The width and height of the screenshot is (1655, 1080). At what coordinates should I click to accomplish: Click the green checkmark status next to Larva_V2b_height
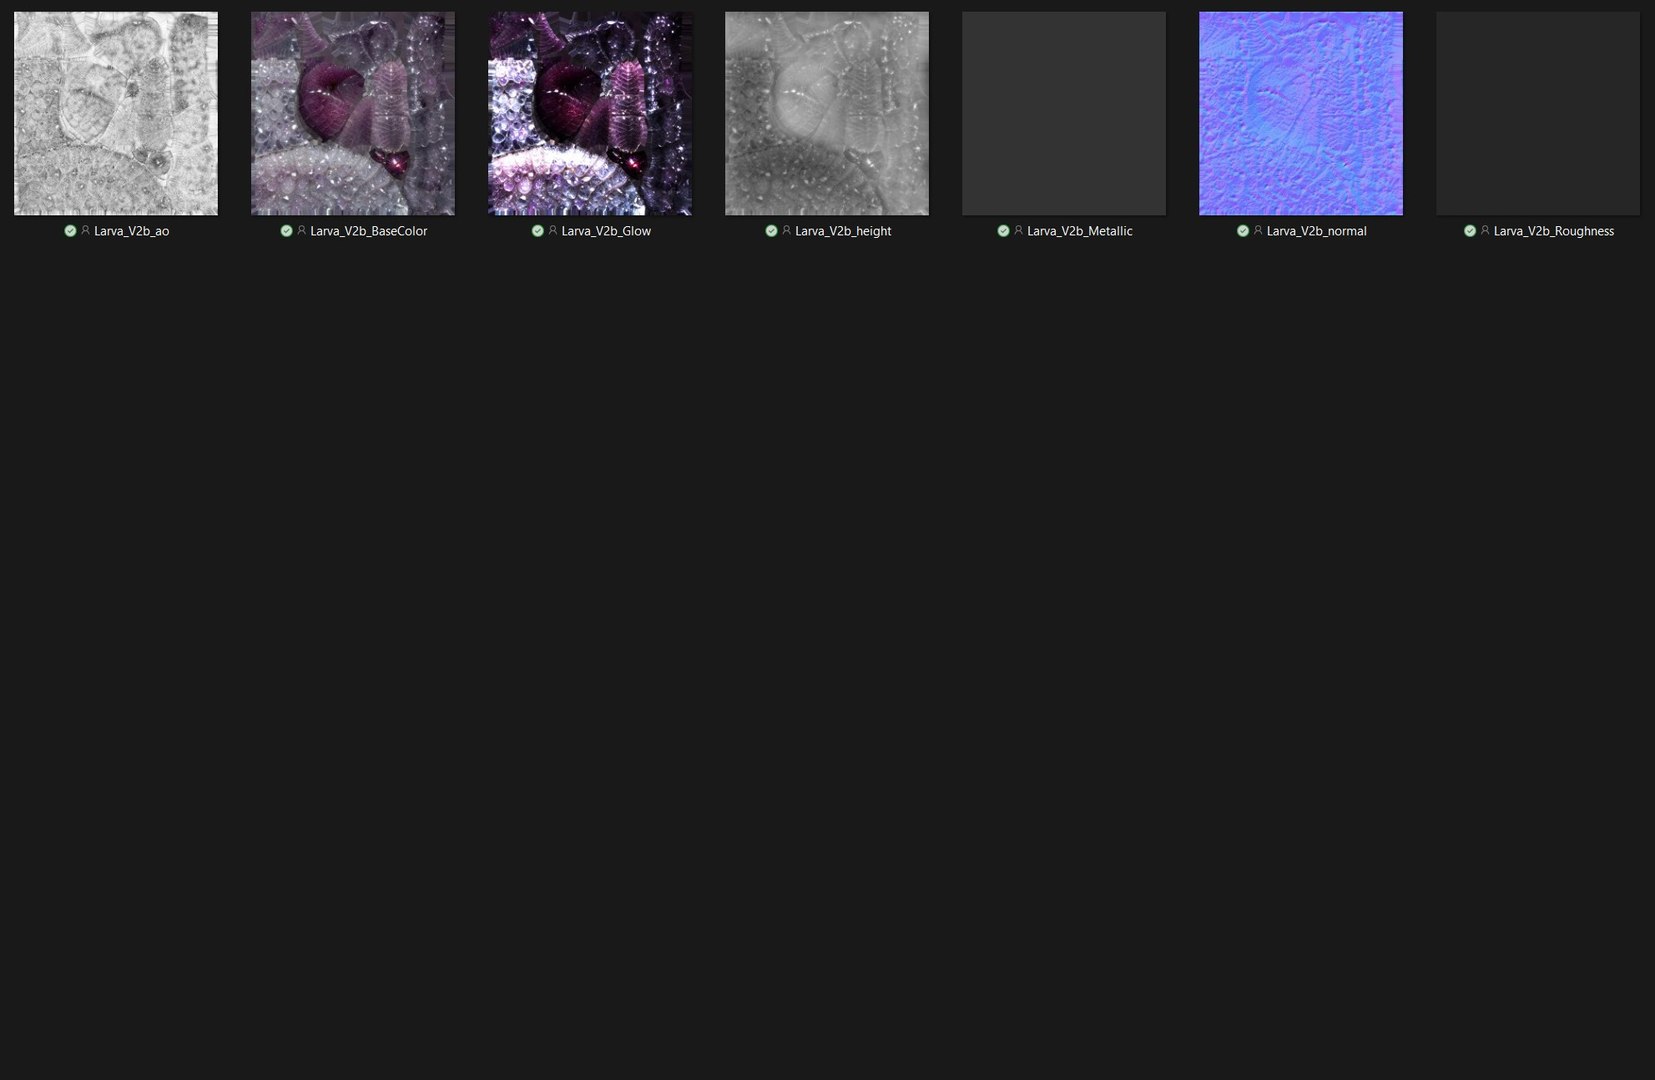pyautogui.click(x=771, y=231)
